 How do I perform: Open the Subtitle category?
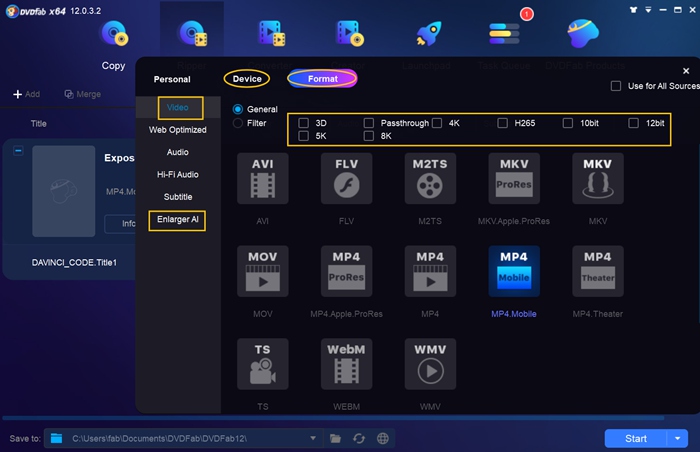pyautogui.click(x=178, y=197)
